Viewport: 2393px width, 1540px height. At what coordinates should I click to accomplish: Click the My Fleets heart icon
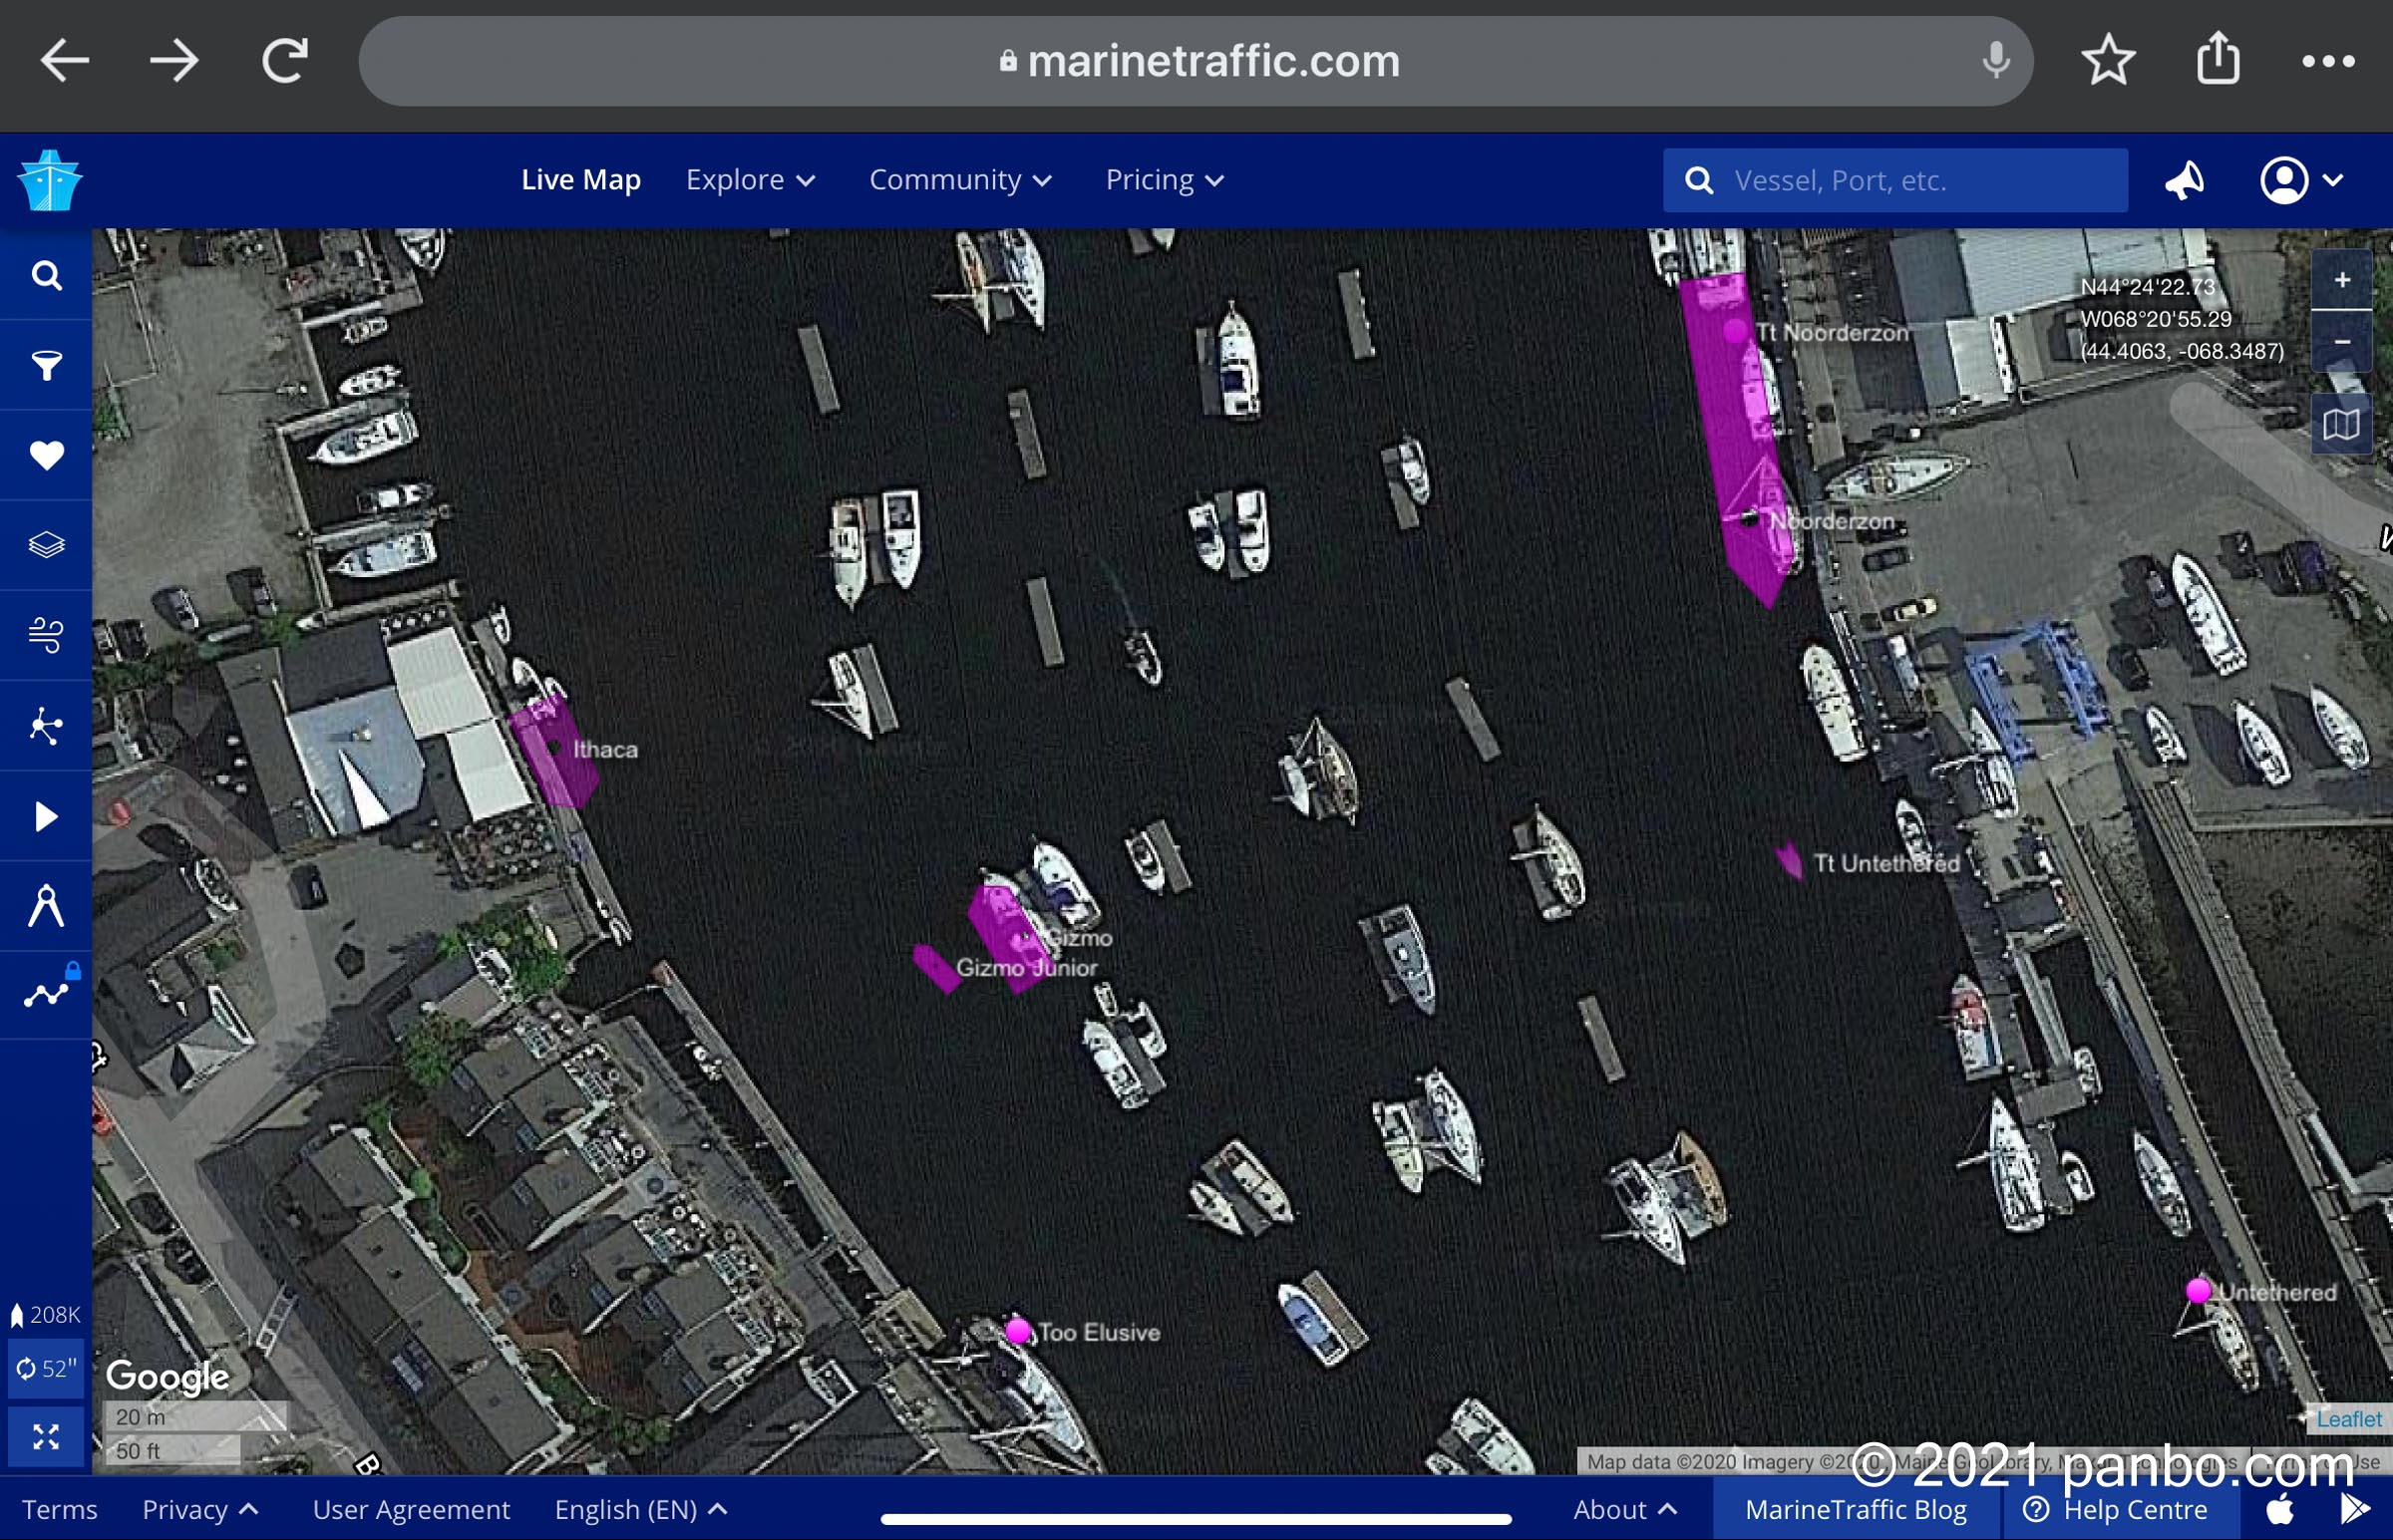(46, 456)
